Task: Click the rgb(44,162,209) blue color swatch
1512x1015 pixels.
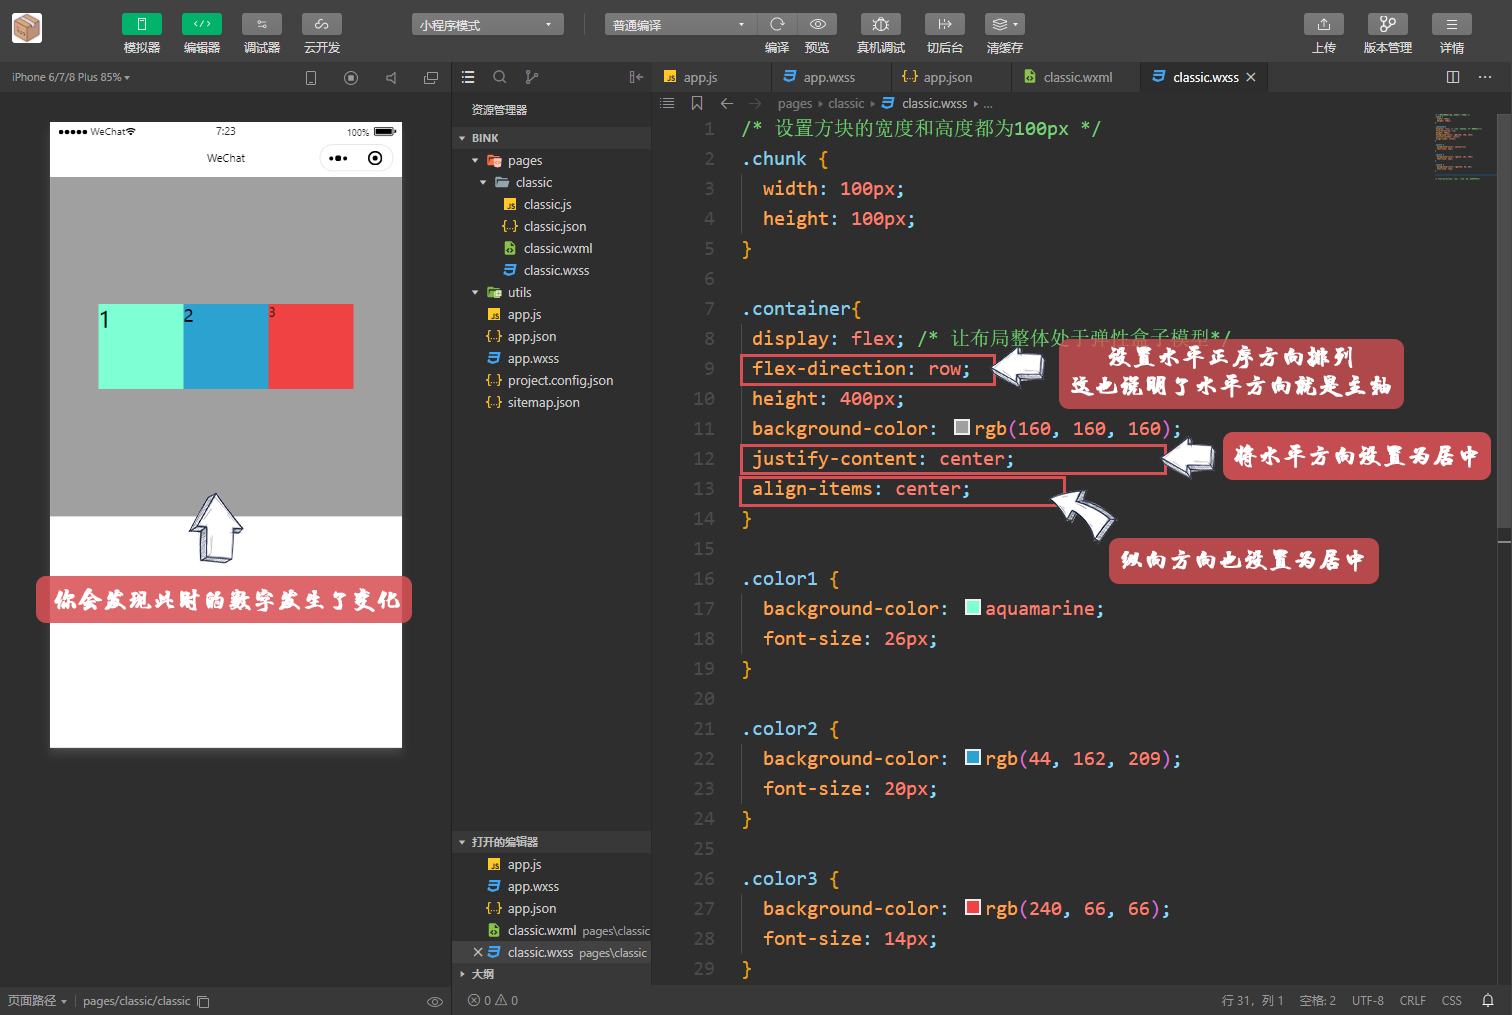Action: [973, 757]
